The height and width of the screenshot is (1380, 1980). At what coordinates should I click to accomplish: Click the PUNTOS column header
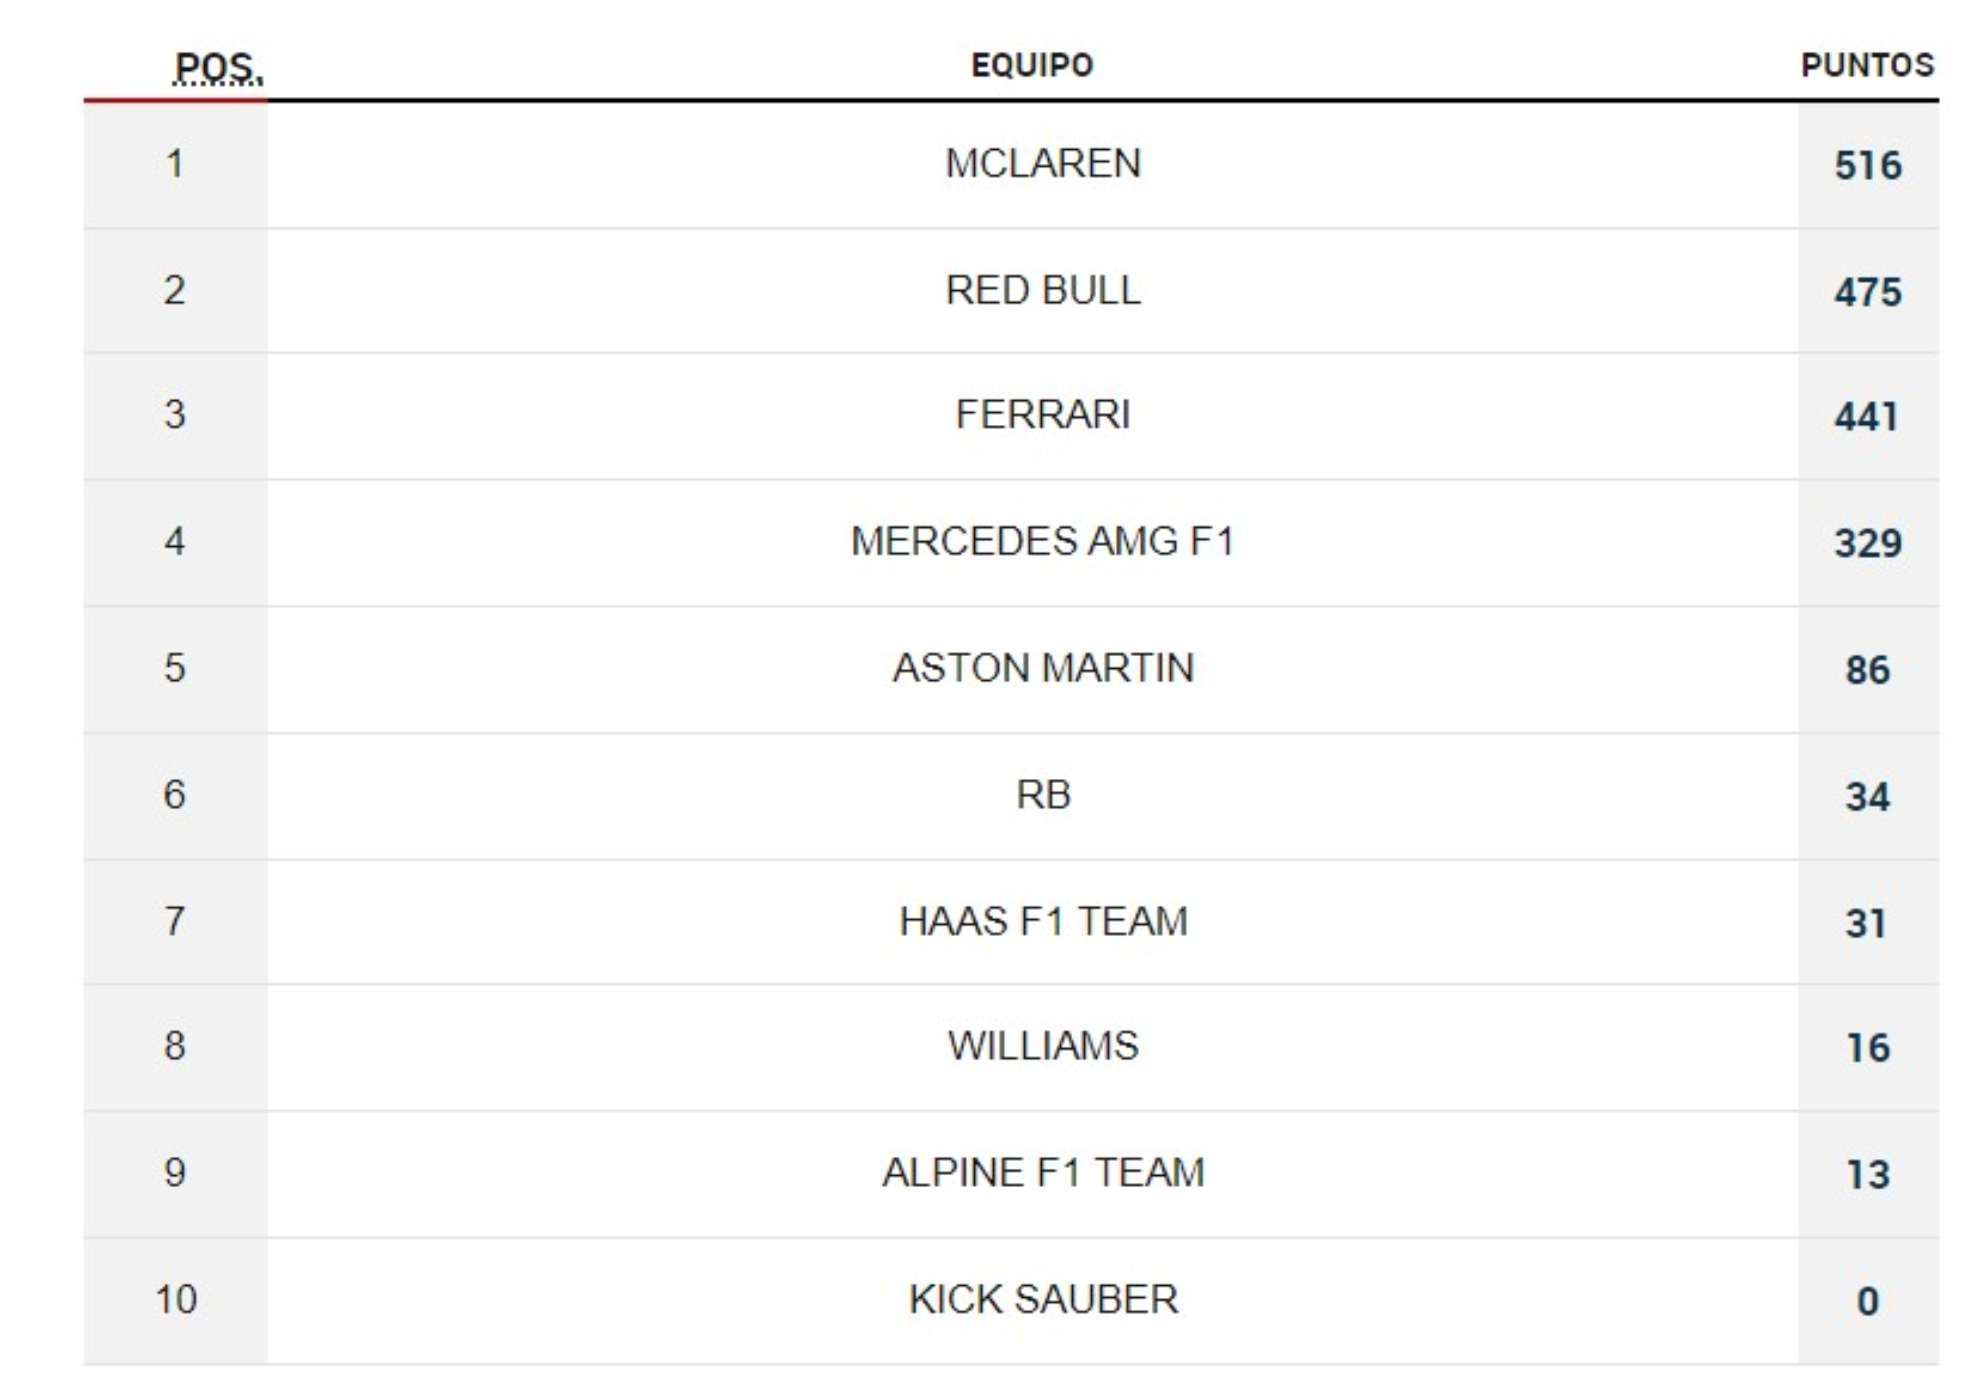(1866, 66)
